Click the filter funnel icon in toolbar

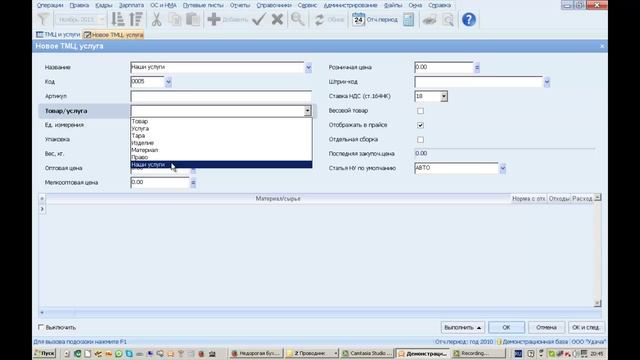tap(43, 19)
